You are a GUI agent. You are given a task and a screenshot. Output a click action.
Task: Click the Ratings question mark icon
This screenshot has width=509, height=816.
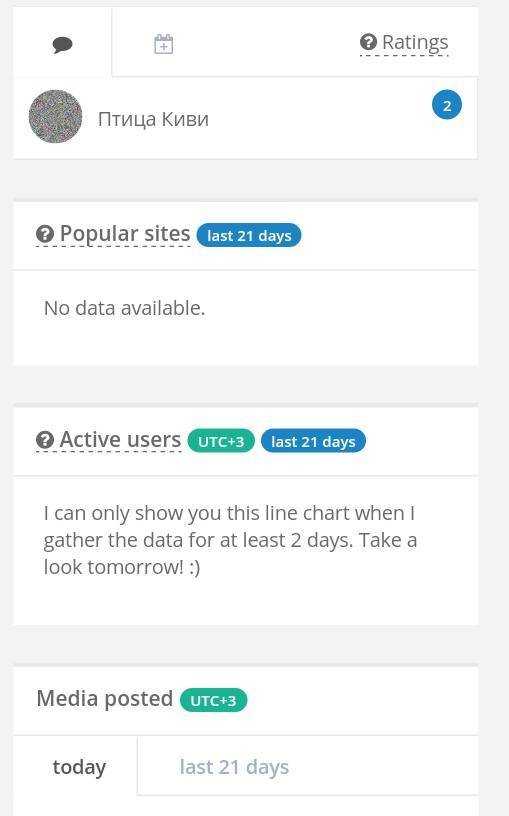point(368,42)
